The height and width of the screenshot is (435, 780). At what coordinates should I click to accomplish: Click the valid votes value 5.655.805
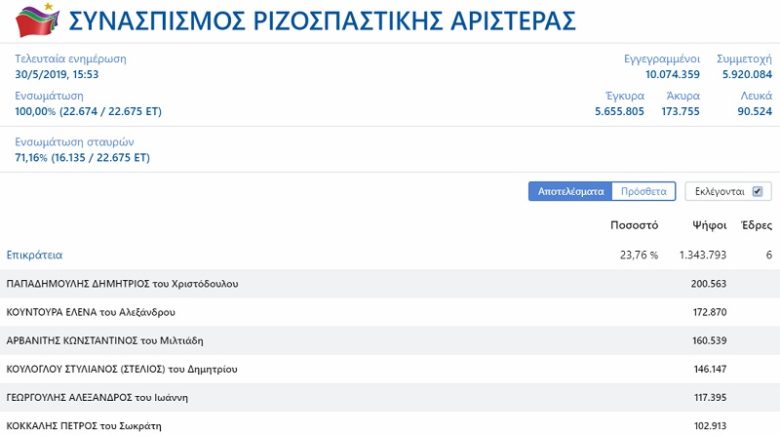[619, 111]
